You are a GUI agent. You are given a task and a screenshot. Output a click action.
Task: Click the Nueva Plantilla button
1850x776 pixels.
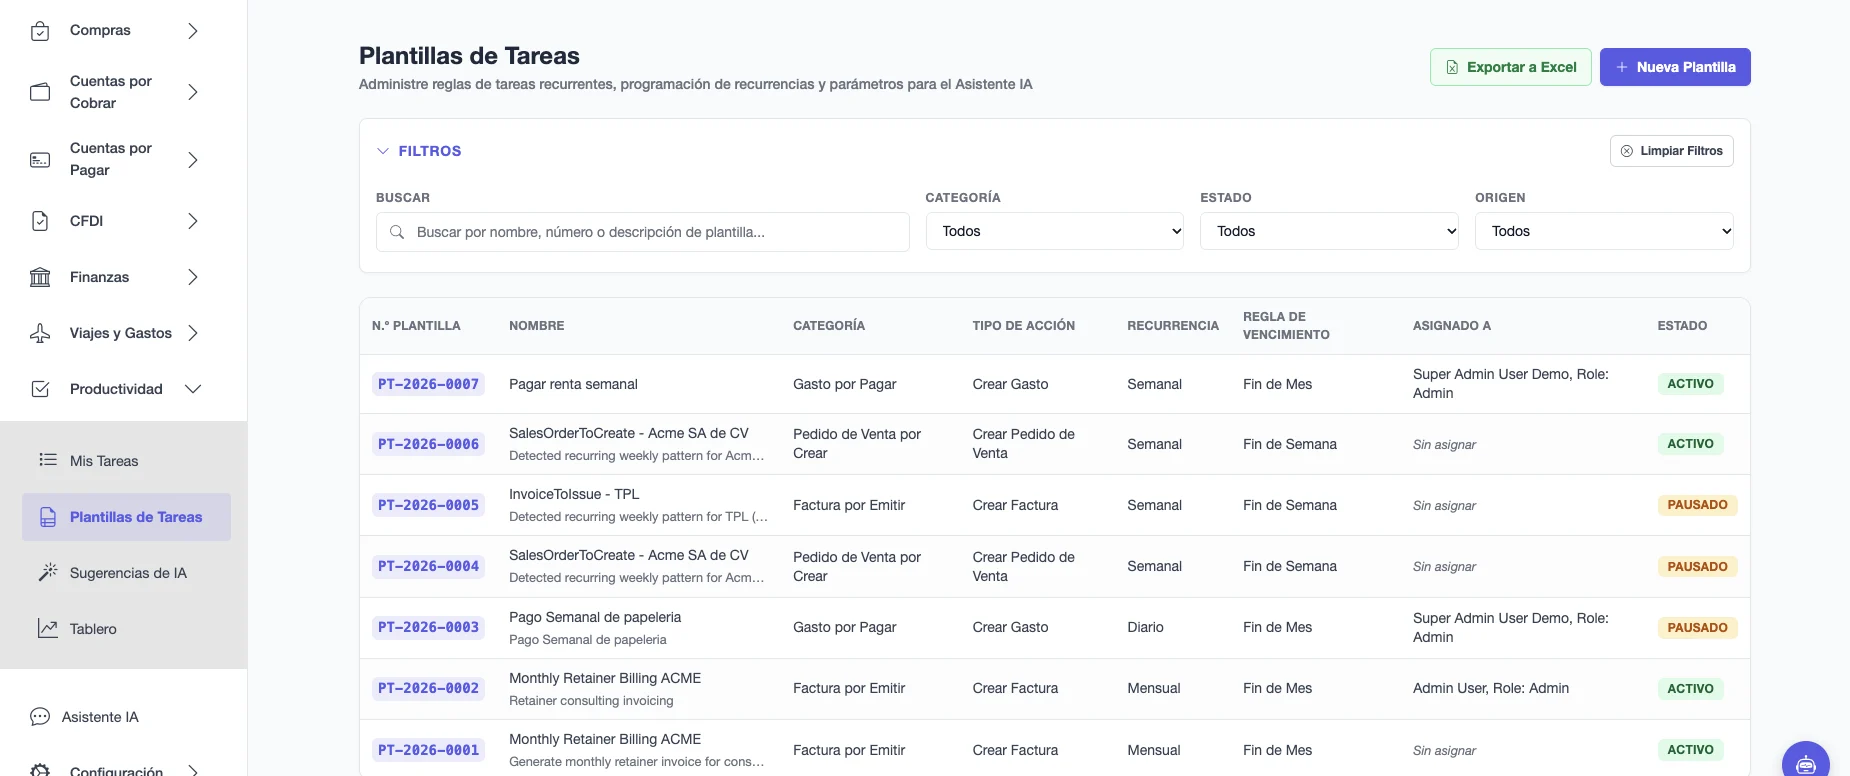pyautogui.click(x=1675, y=67)
